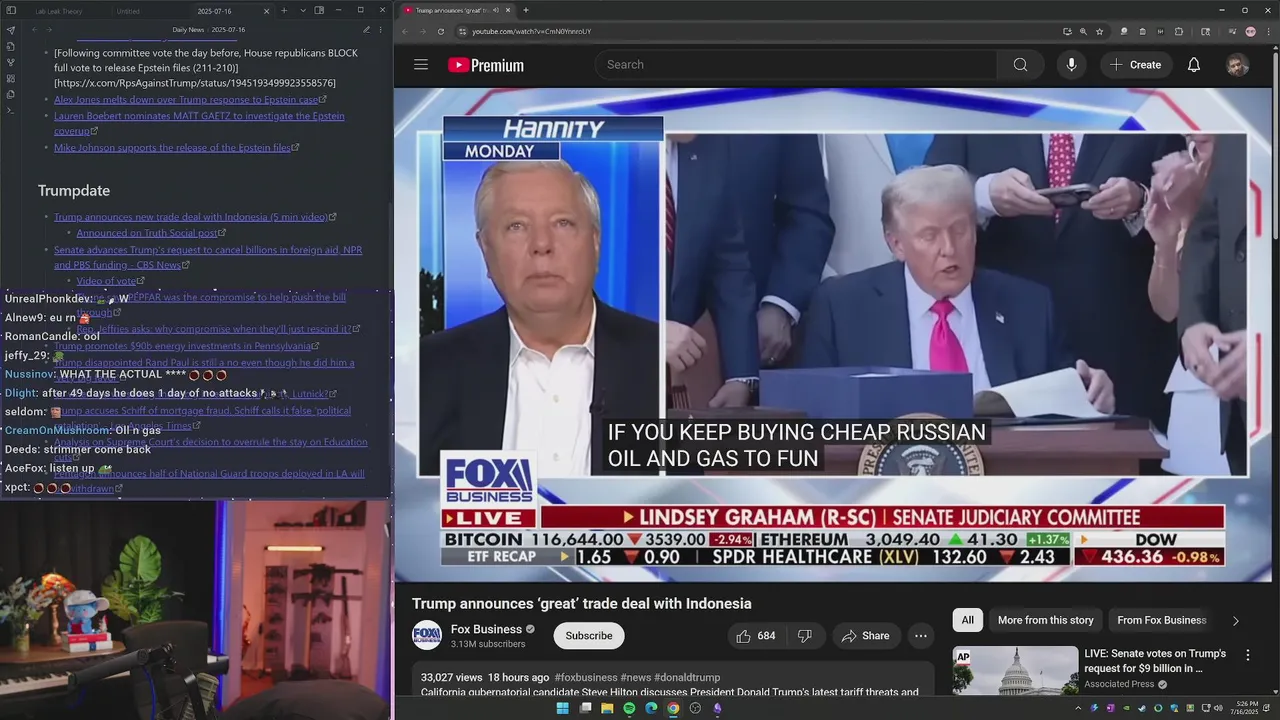Go back in Chrome toolbar
This screenshot has height=720, width=1280.
click(404, 31)
